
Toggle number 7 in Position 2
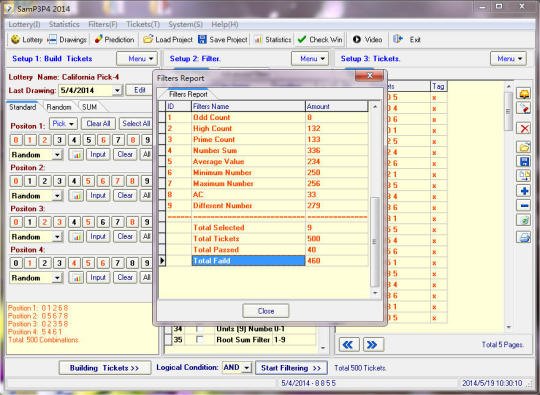[x=117, y=181]
